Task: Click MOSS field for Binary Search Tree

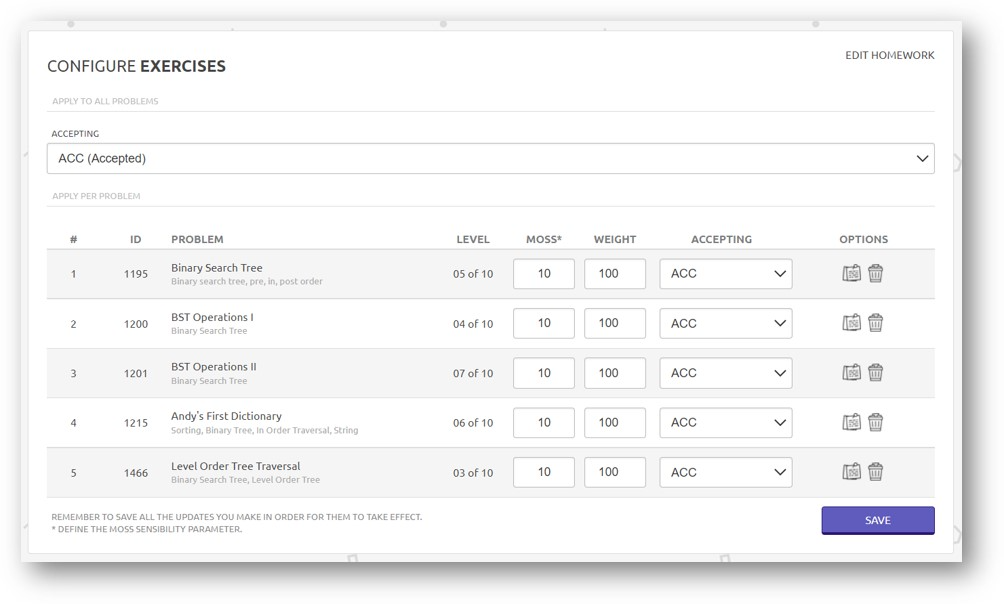Action: 543,274
